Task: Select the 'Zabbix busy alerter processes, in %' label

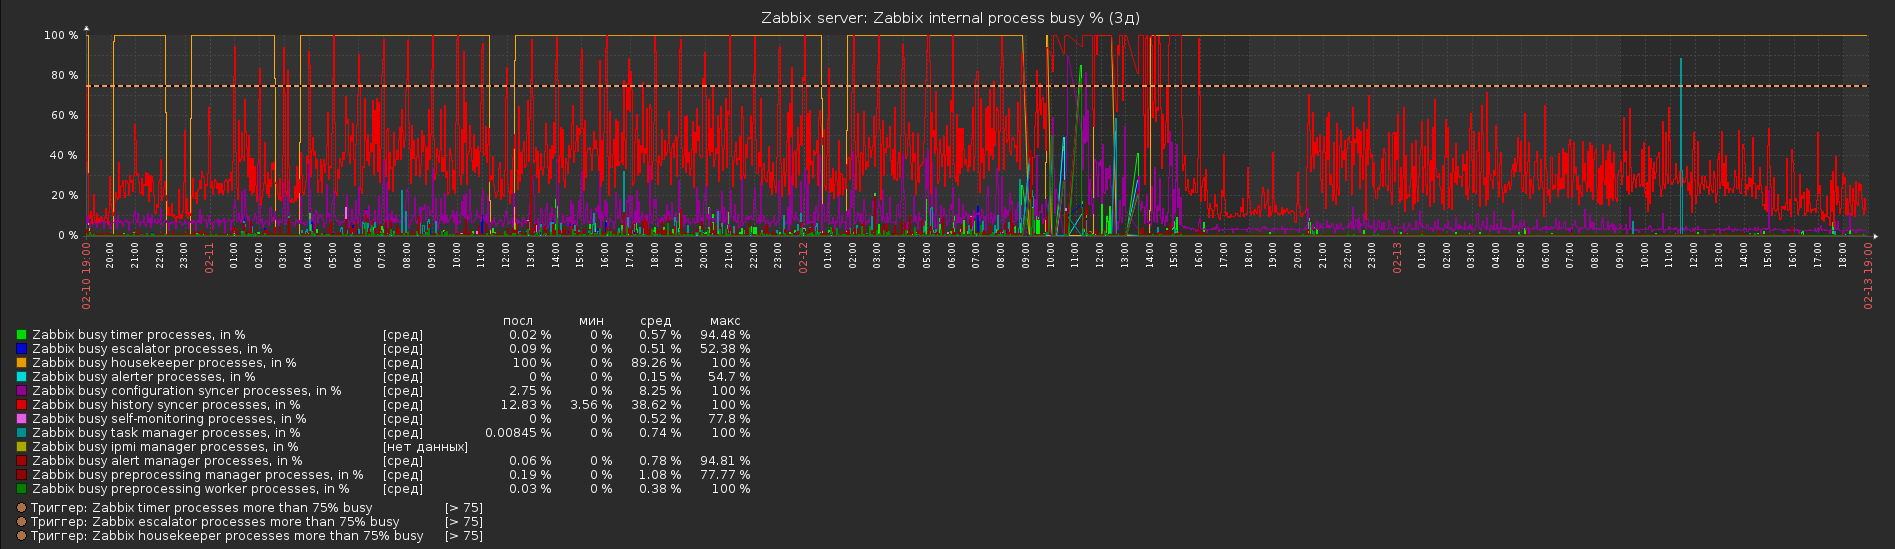Action: (x=143, y=377)
